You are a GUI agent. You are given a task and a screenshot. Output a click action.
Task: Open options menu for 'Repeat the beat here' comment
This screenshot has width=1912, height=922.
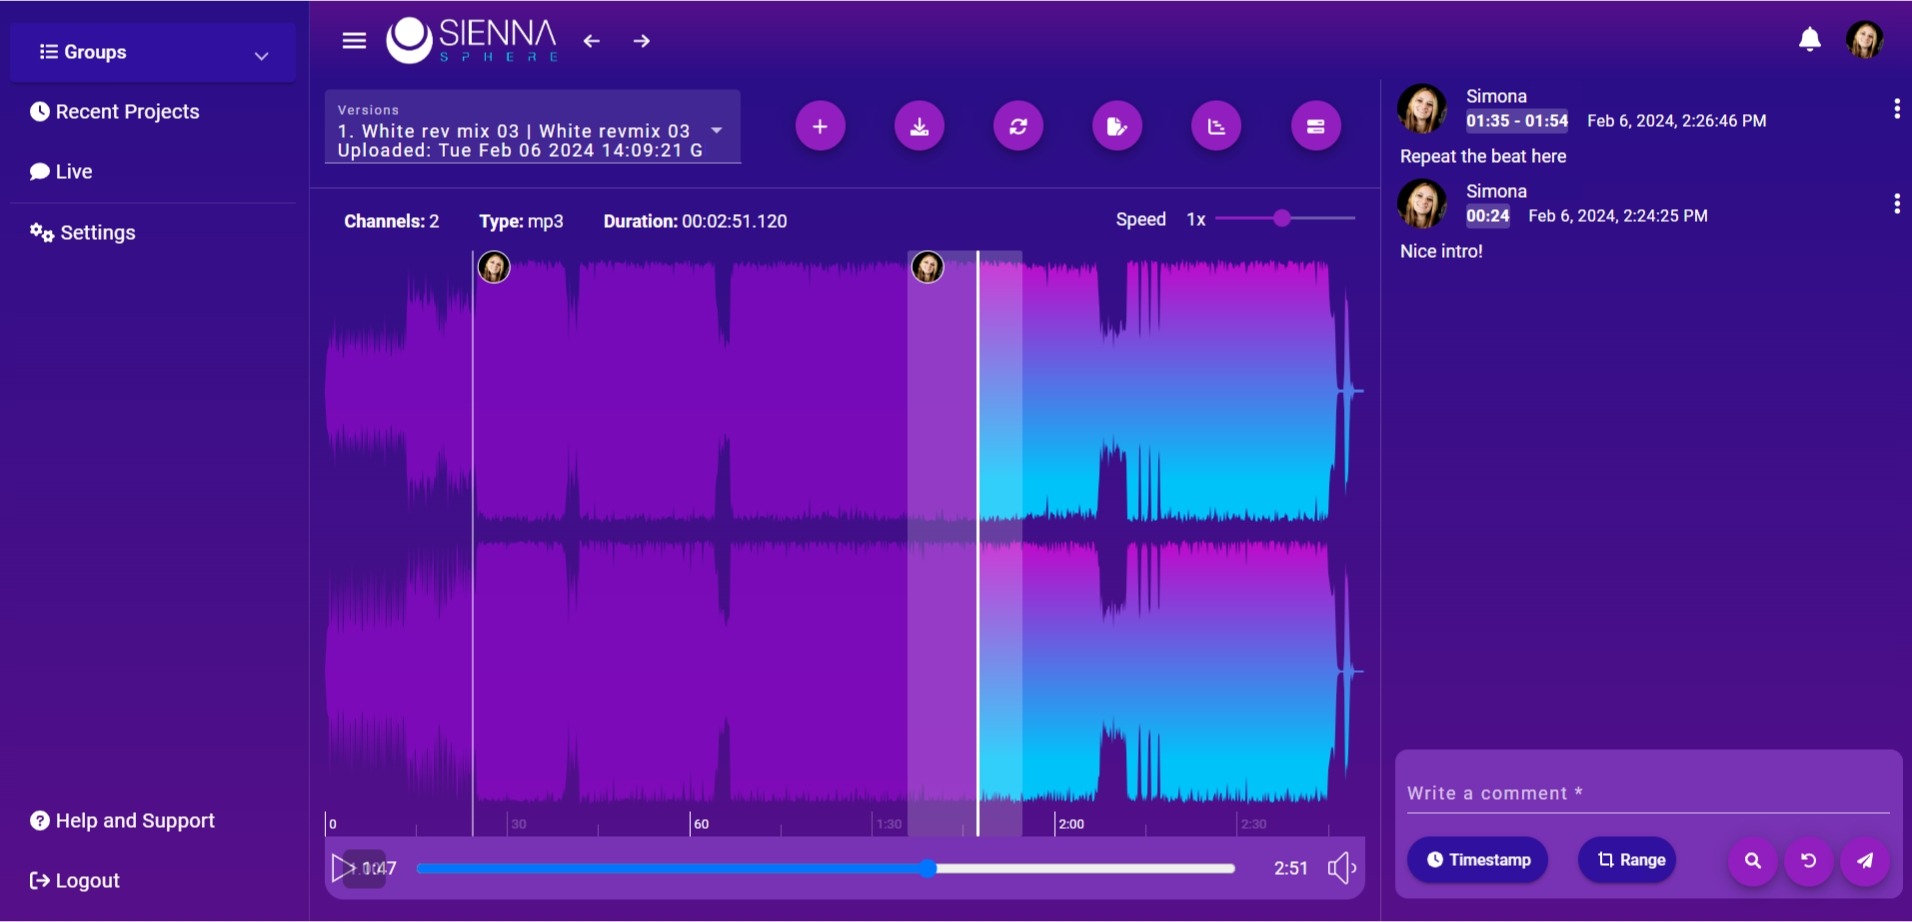tap(1896, 109)
